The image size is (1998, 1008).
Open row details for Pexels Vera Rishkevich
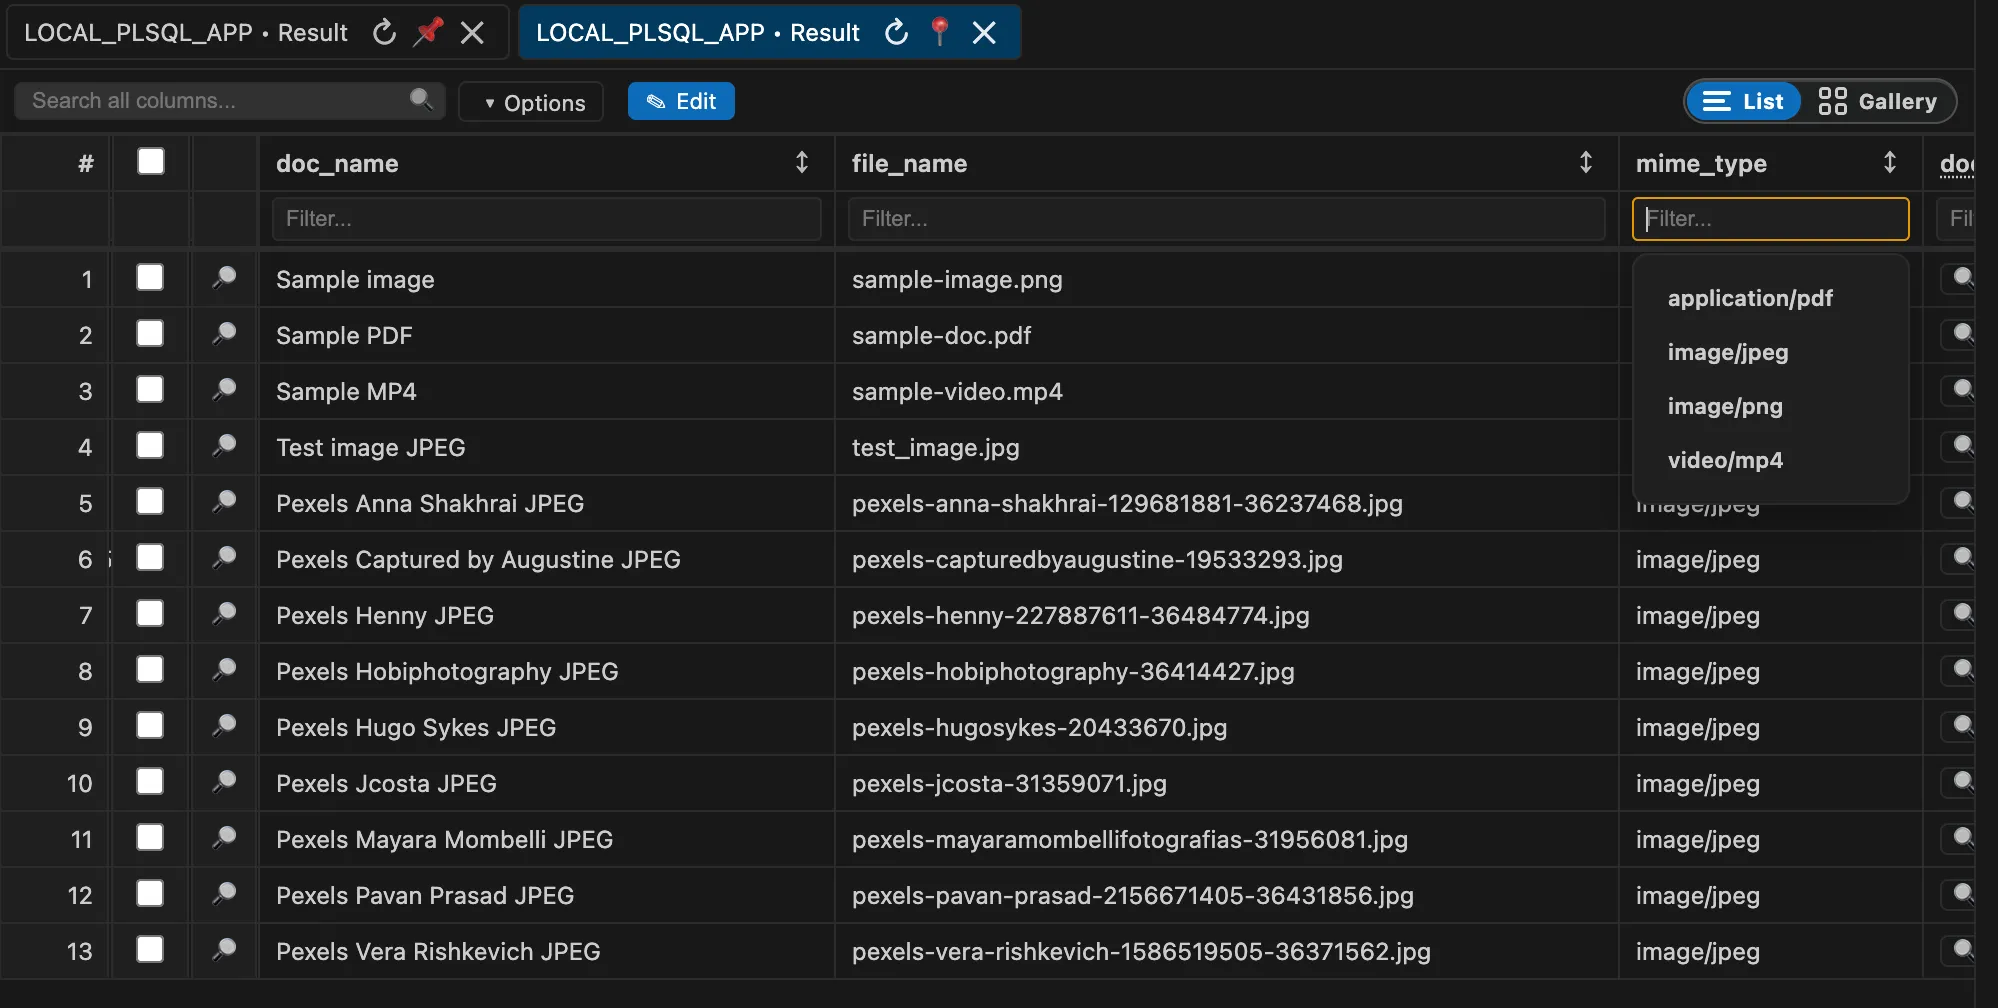(224, 950)
